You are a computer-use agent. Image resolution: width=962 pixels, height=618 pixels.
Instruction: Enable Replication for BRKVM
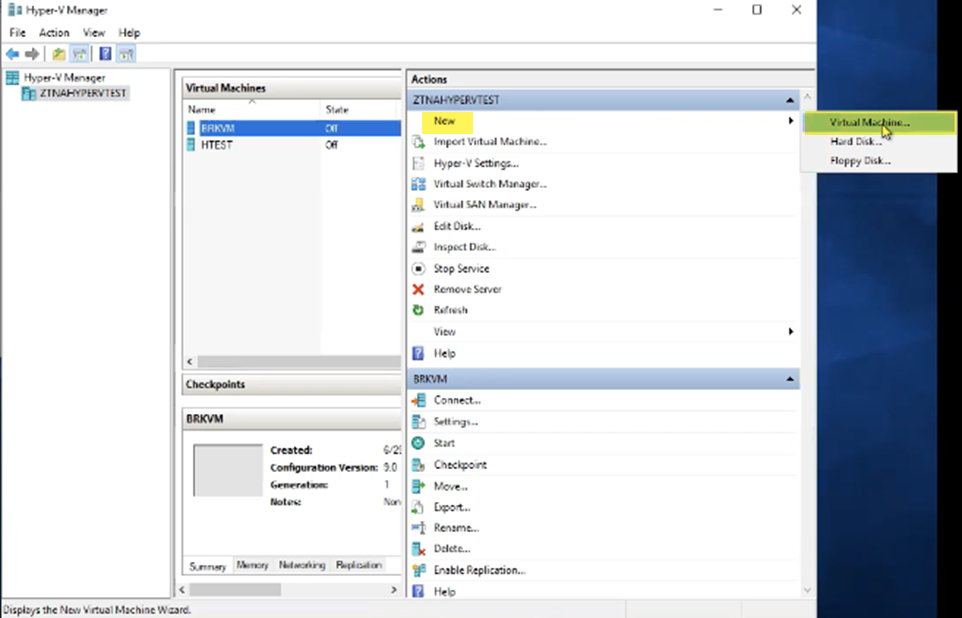pos(476,569)
